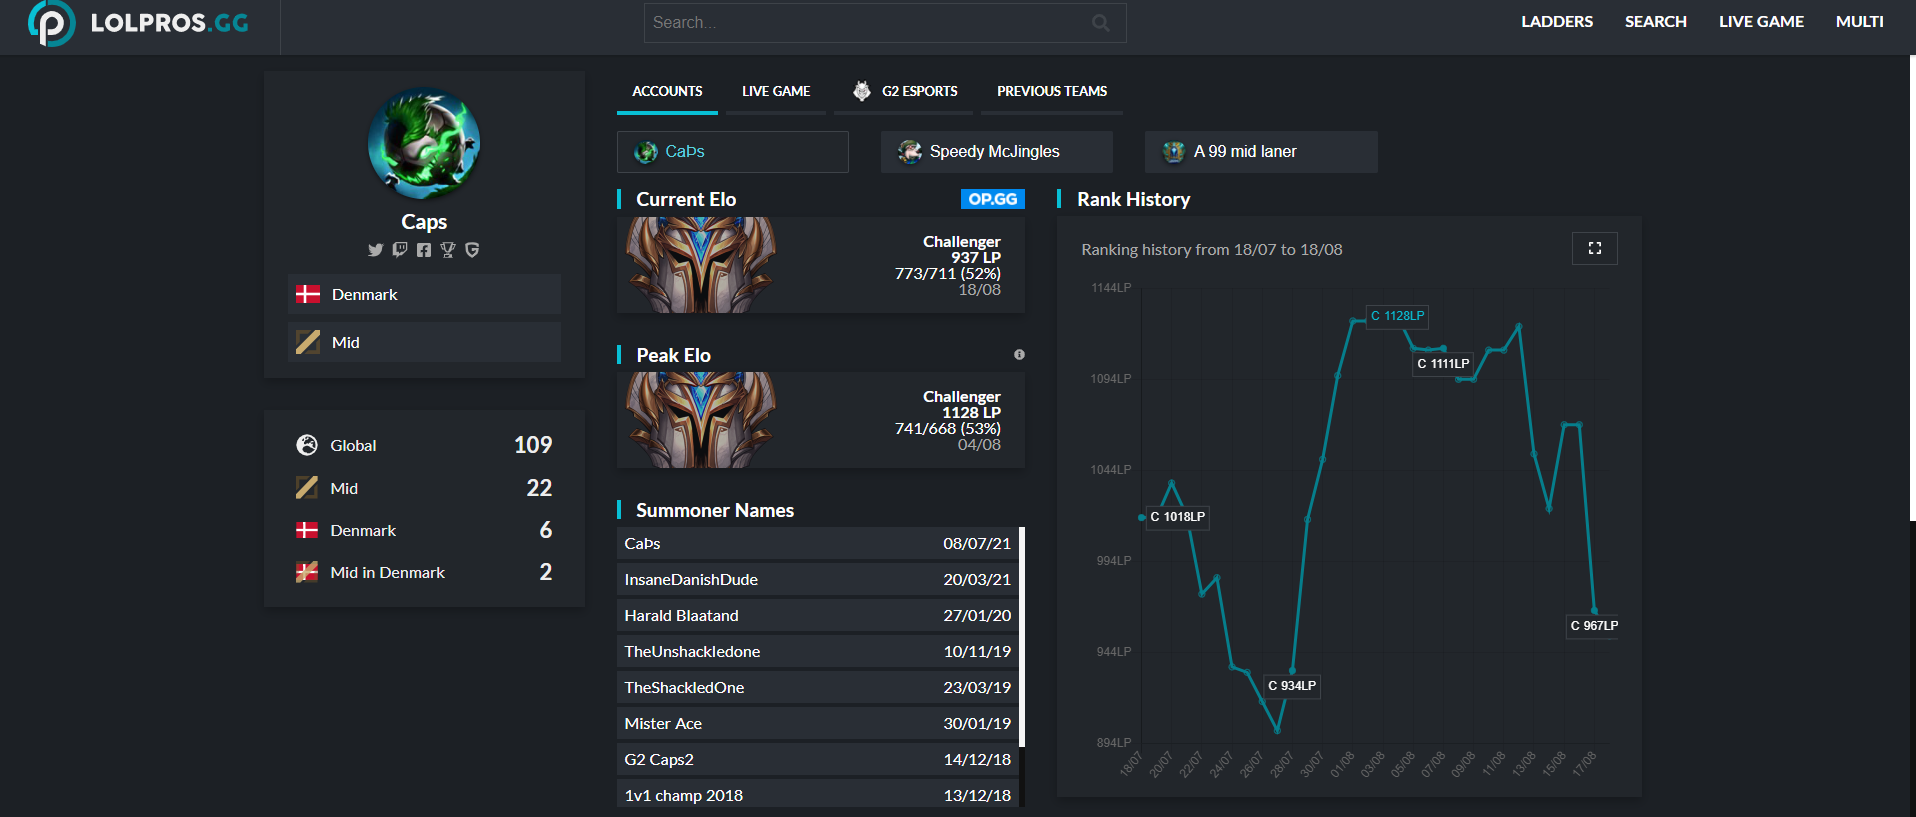Click the 1128LP peak point on chart
The width and height of the screenshot is (1916, 817).
(1353, 321)
